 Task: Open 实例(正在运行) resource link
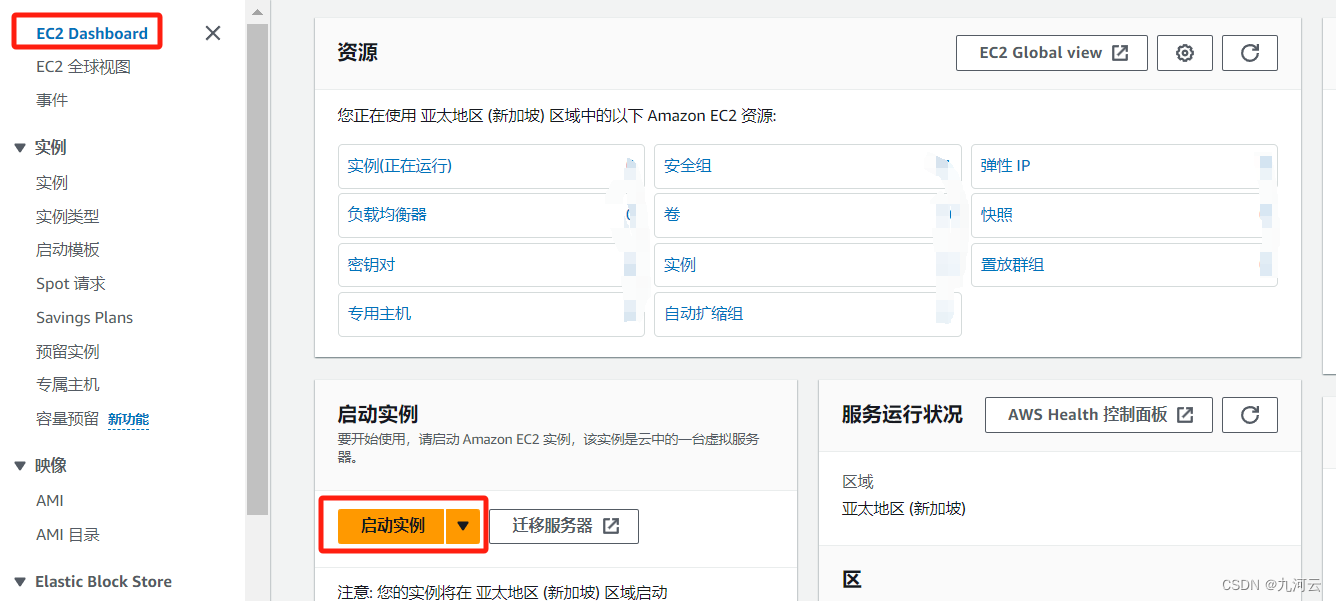[x=400, y=166]
